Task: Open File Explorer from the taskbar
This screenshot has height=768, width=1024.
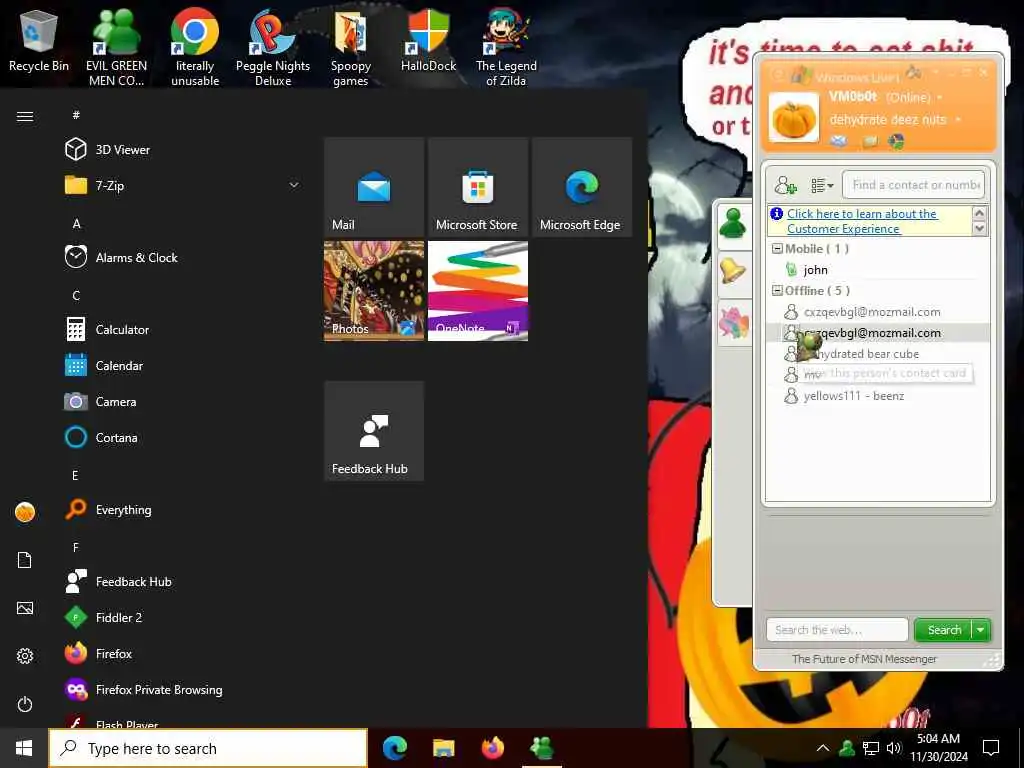Action: pyautogui.click(x=443, y=748)
